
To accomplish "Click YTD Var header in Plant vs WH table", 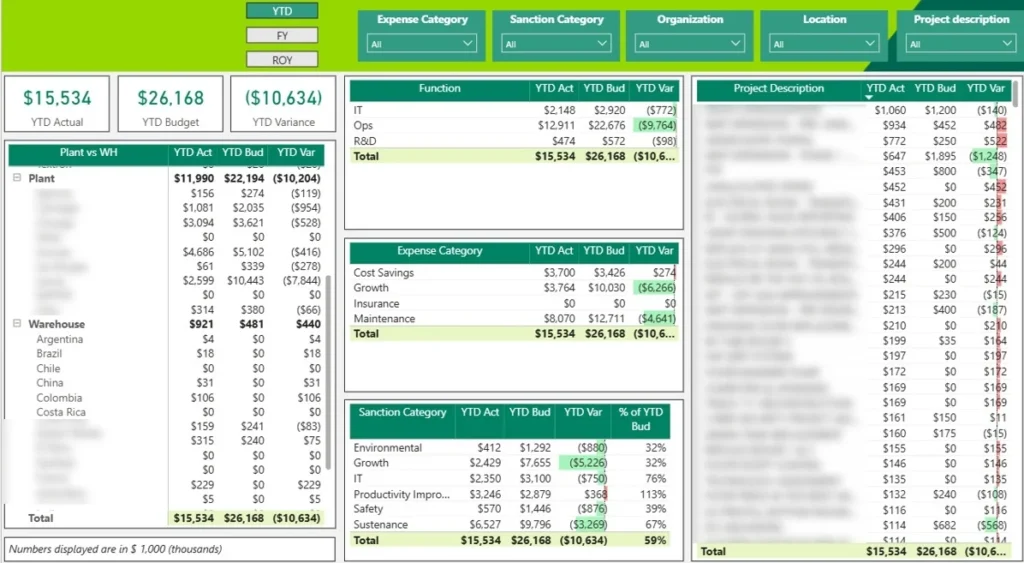I will [x=296, y=152].
